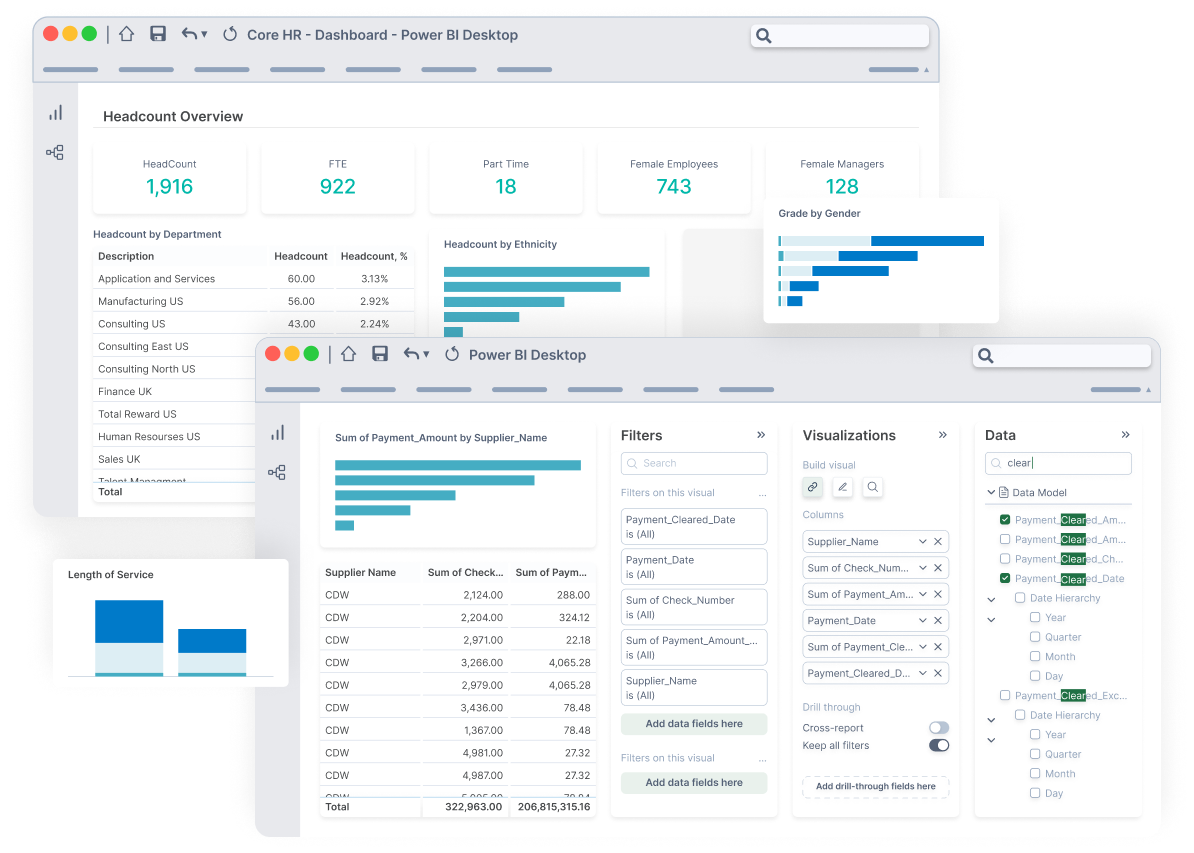Viewport: 1194px width, 853px height.
Task: Click the Home icon in the title bar
Action: [x=346, y=354]
